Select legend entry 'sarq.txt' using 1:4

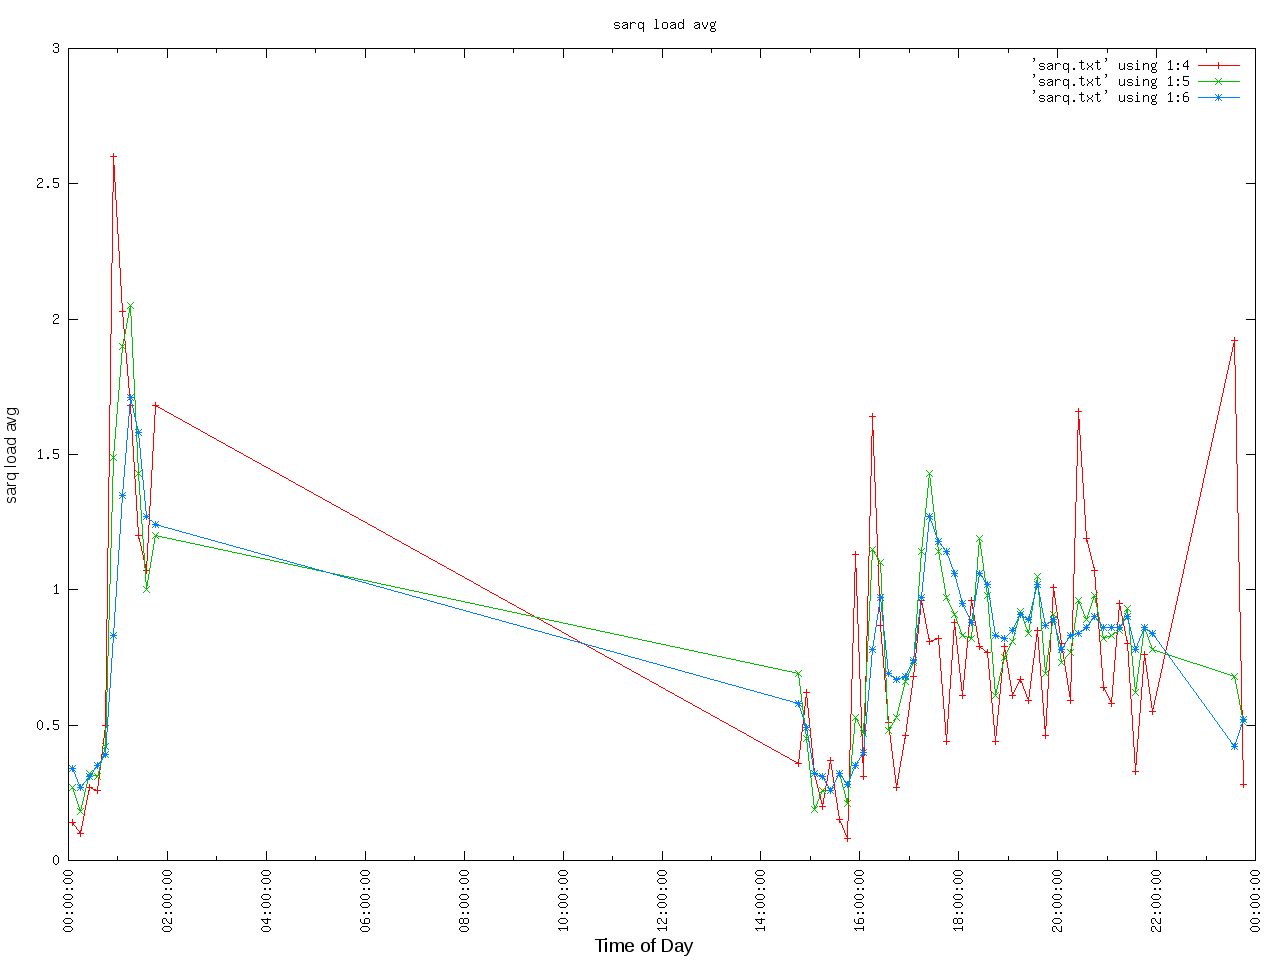tap(1110, 65)
